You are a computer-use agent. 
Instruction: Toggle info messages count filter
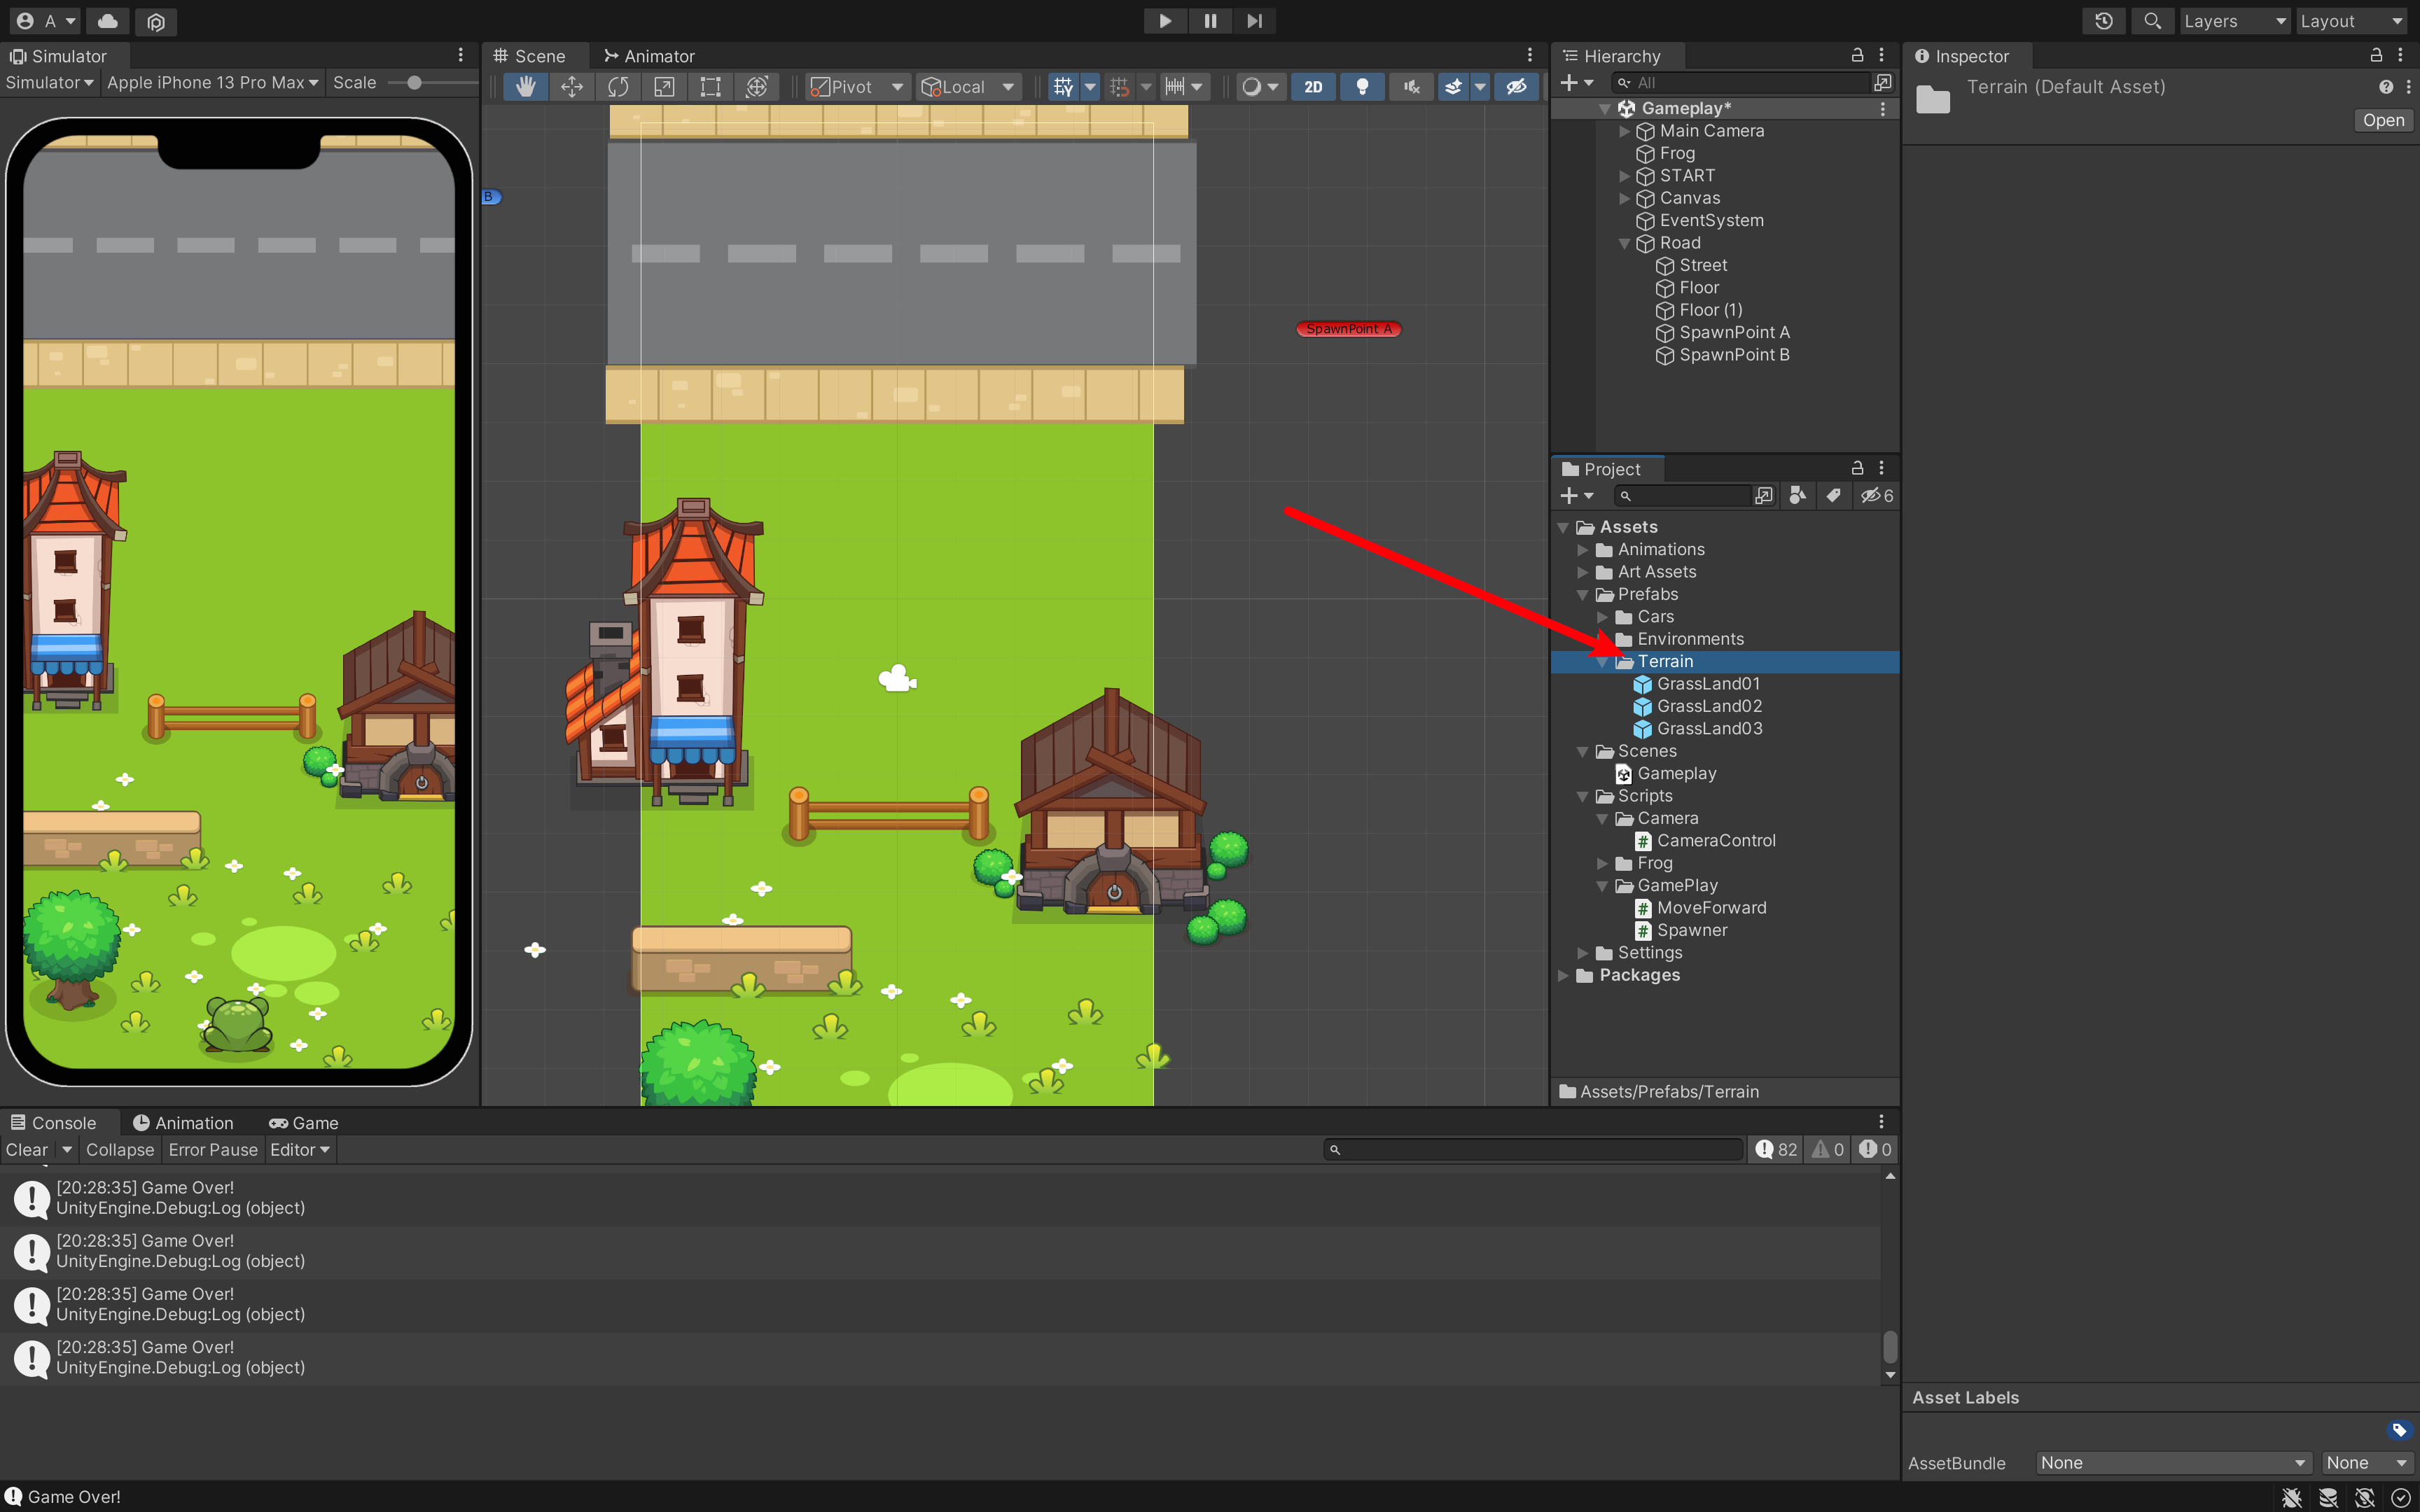1776,1150
